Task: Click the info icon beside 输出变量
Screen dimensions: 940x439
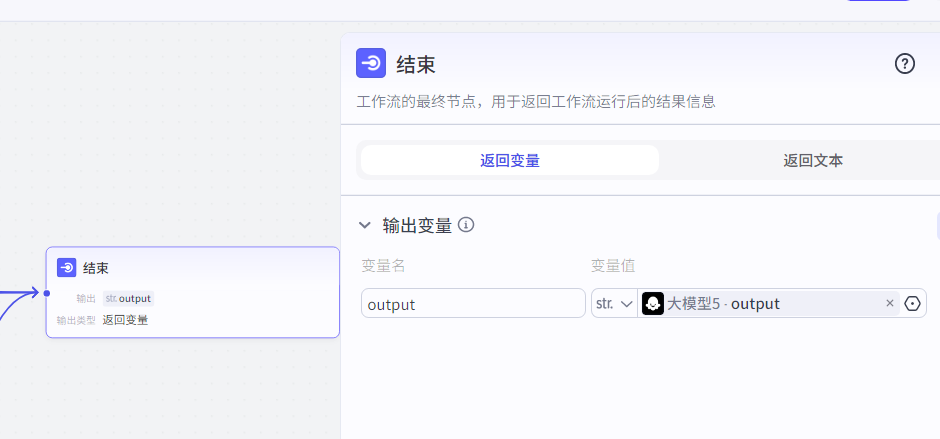Action: coord(466,225)
